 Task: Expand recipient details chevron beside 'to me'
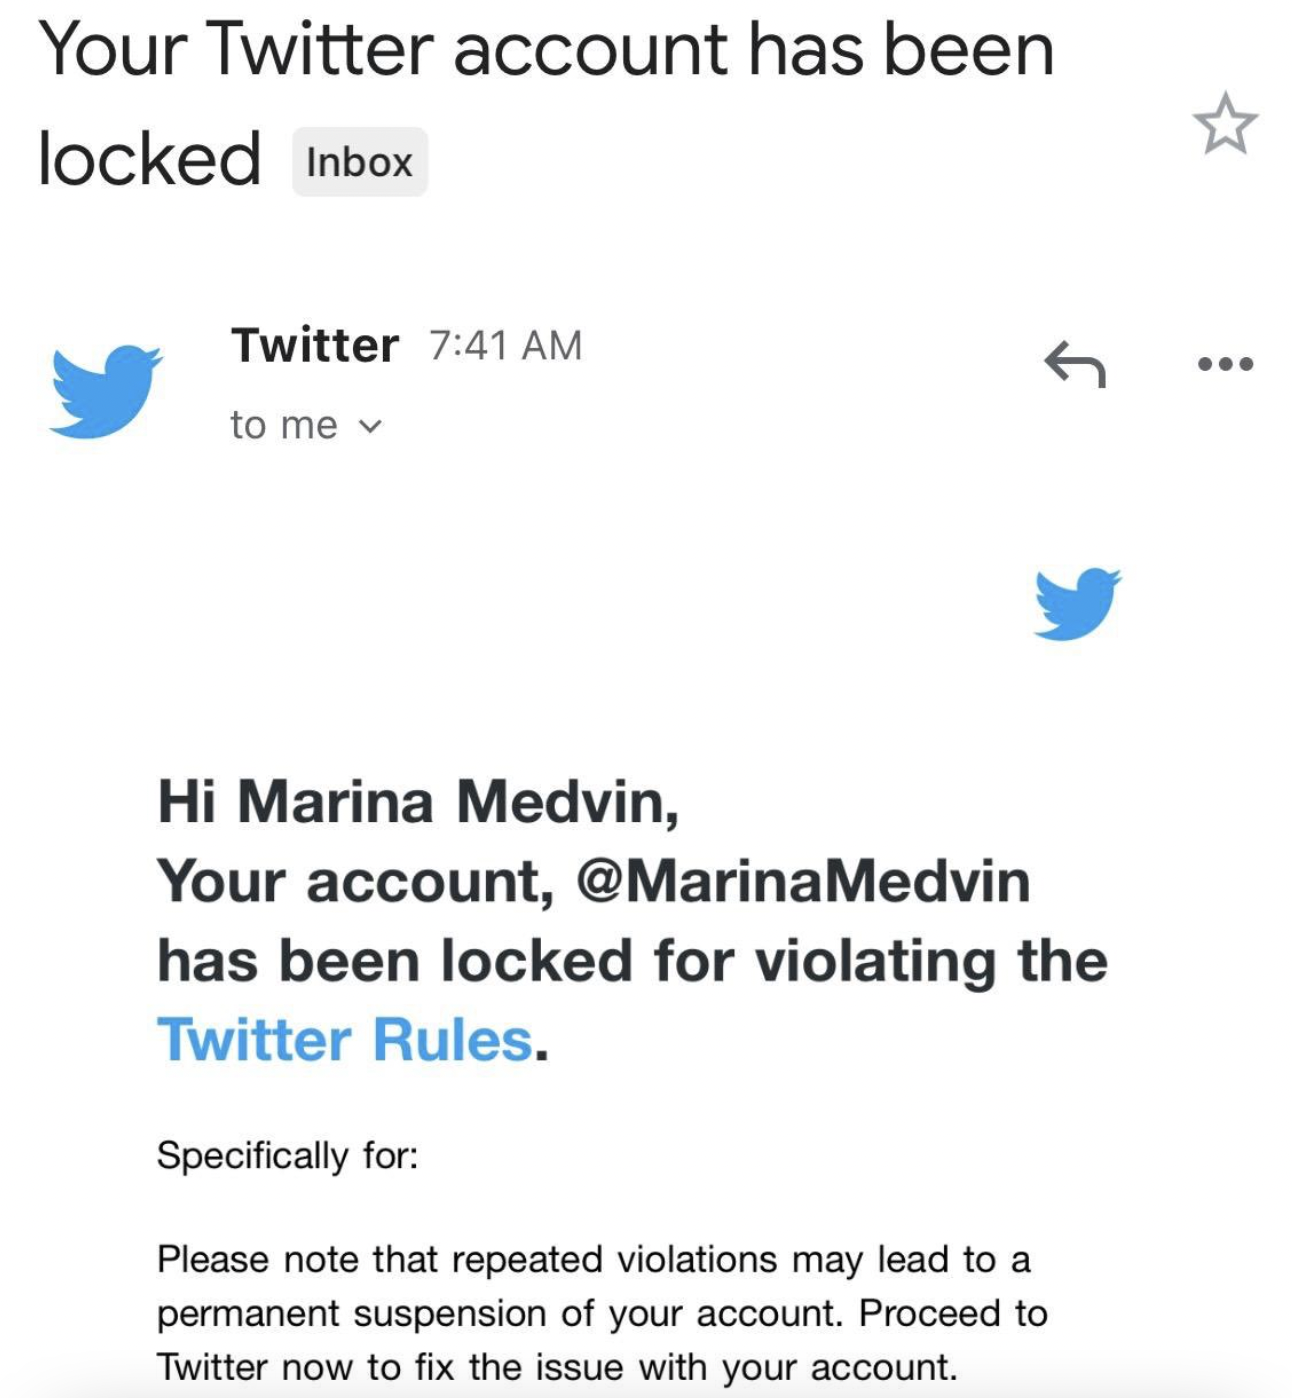click(x=370, y=427)
